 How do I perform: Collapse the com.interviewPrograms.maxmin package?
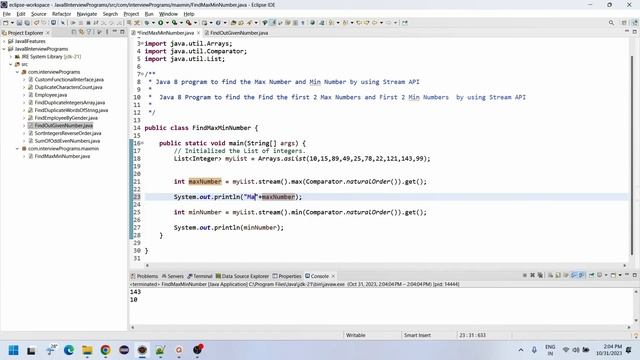click(17, 149)
